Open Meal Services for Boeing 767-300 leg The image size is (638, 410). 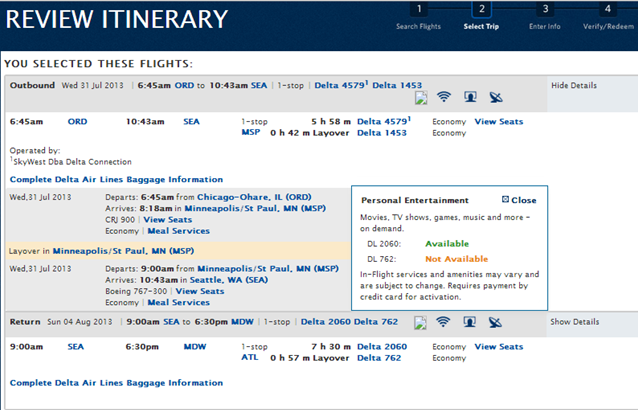point(179,303)
